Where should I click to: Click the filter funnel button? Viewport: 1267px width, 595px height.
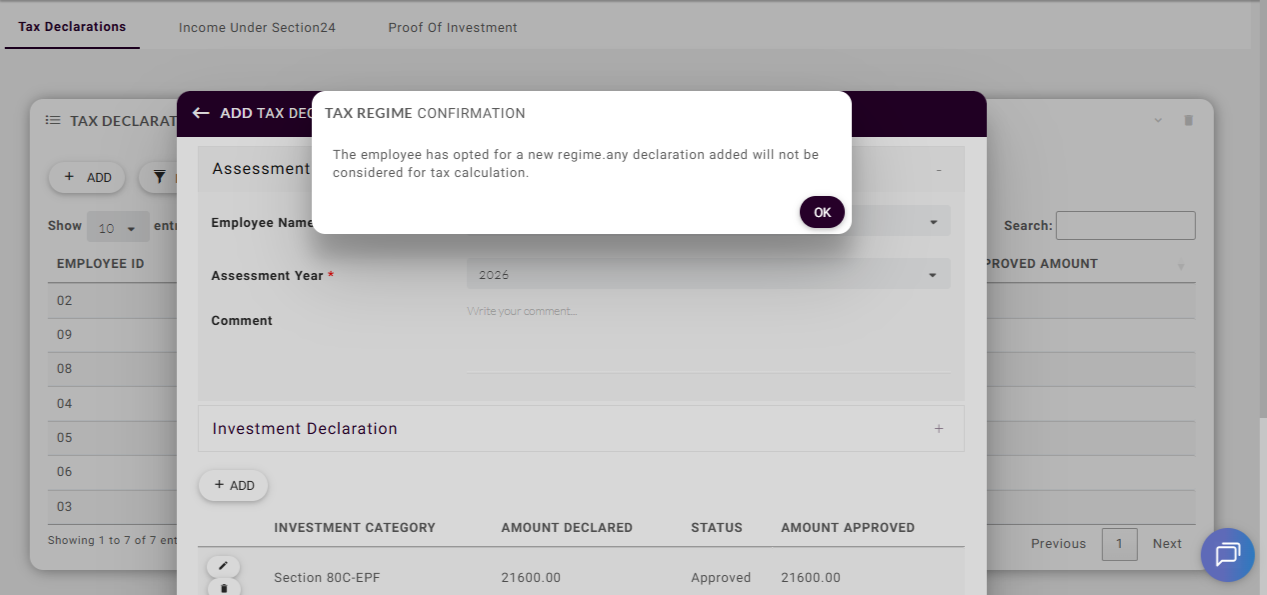point(159,177)
